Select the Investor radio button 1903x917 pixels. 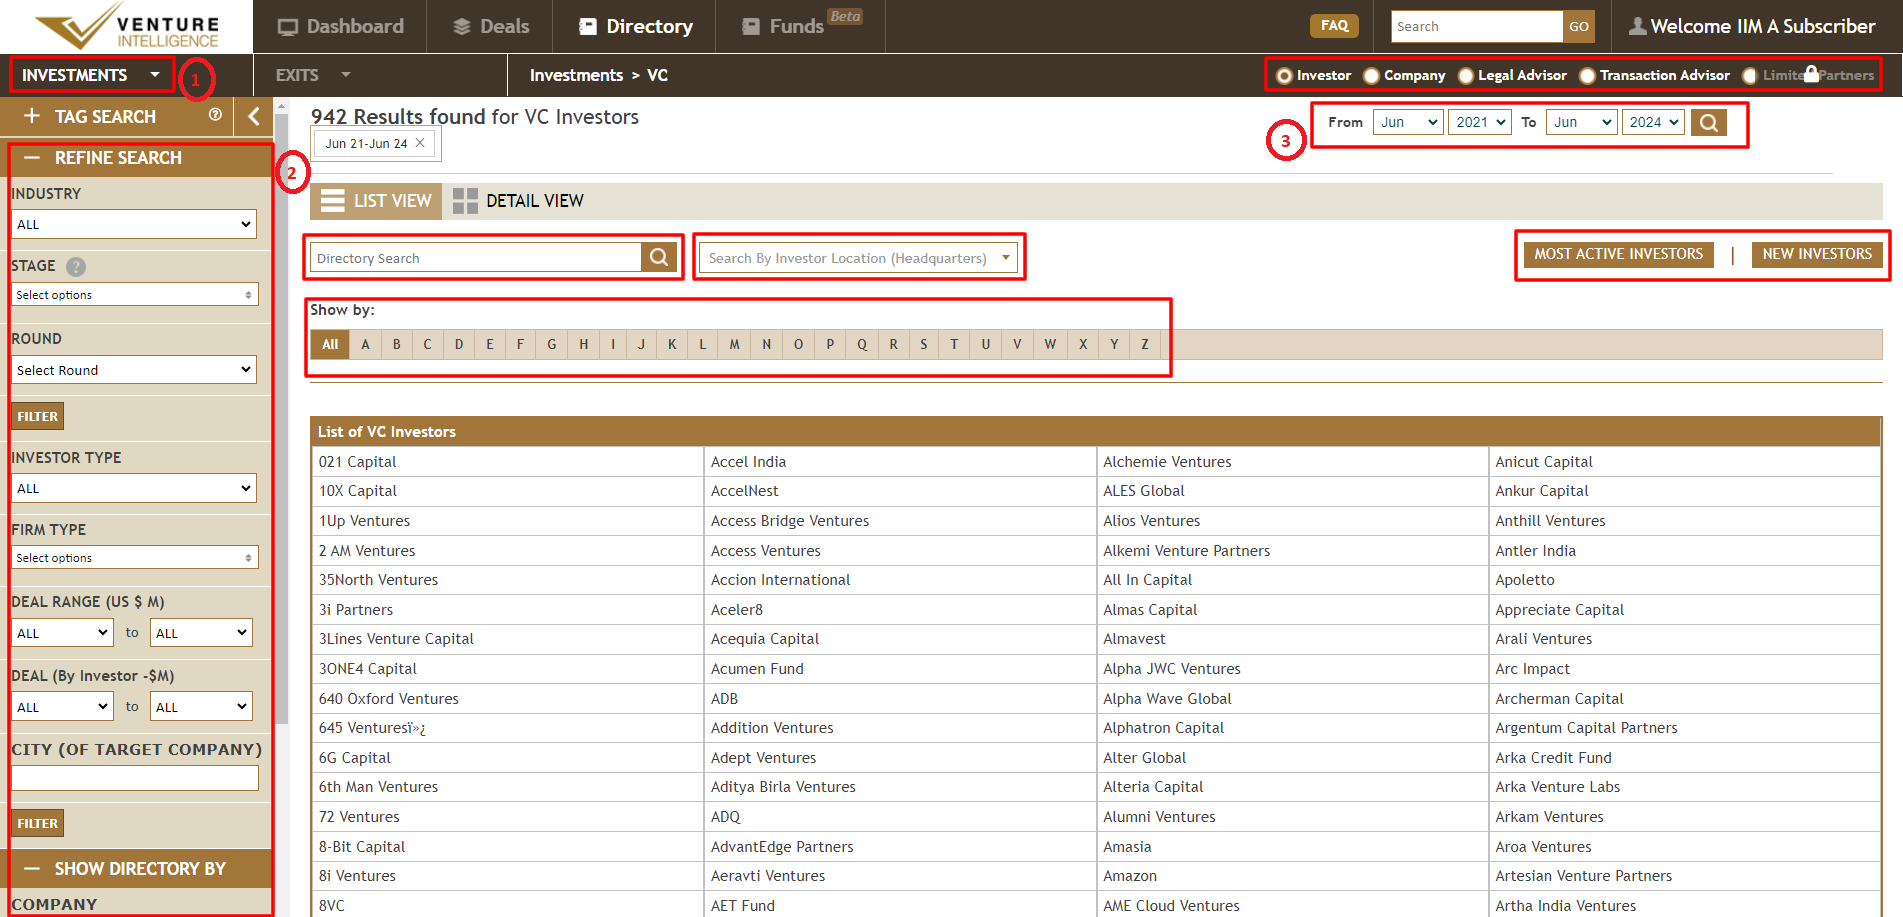point(1284,76)
